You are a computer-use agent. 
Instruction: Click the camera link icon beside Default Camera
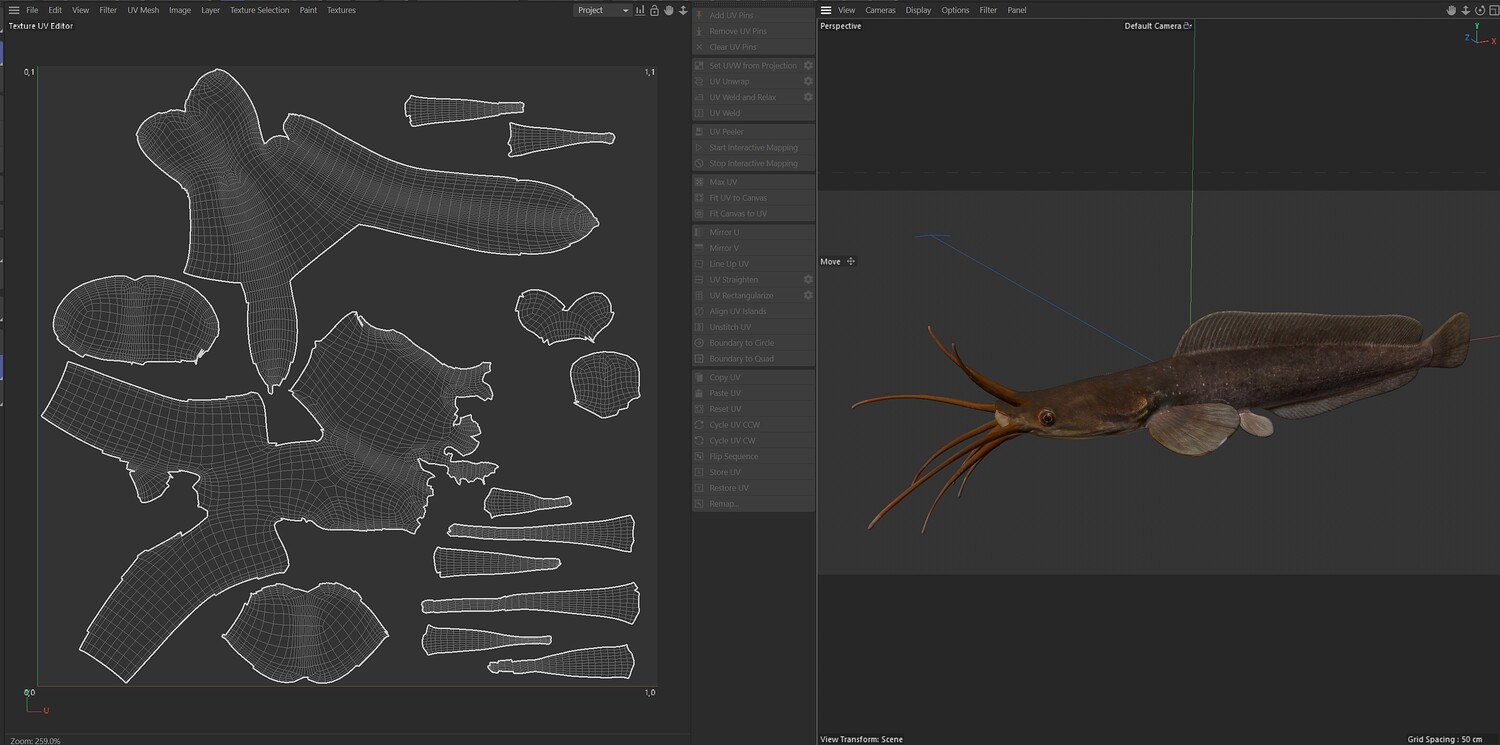pyautogui.click(x=1187, y=26)
